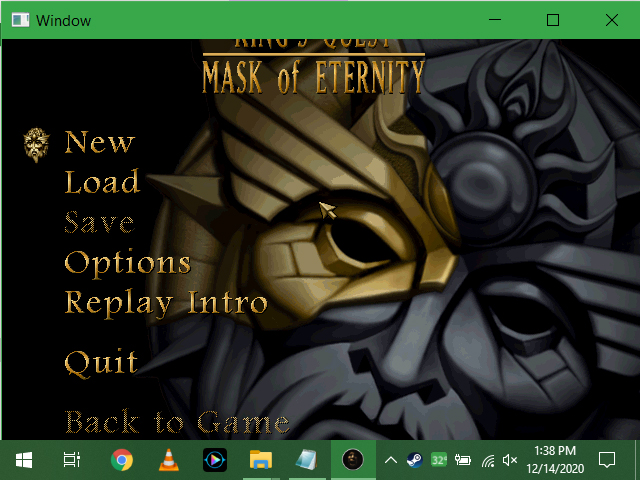The image size is (640, 480).
Task: Select the dimmed Save entry
Action: click(x=99, y=222)
